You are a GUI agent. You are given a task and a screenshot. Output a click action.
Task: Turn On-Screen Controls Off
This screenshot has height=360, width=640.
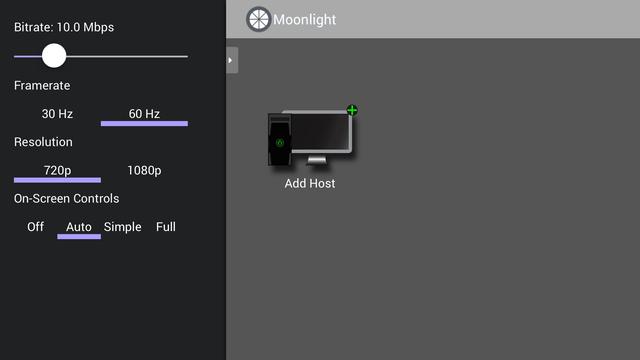click(36, 227)
